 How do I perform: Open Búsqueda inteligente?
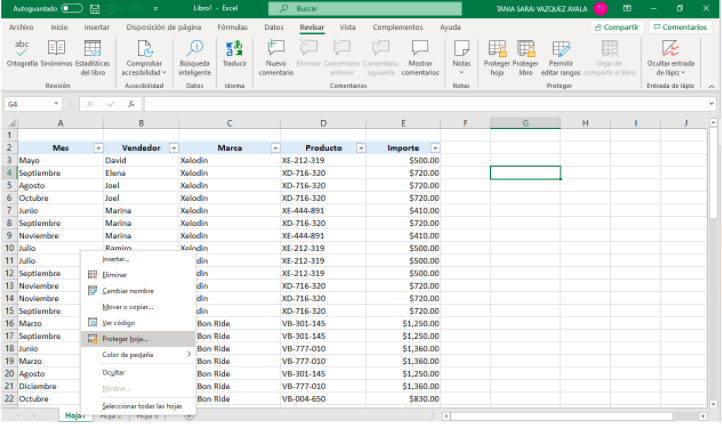(x=195, y=58)
